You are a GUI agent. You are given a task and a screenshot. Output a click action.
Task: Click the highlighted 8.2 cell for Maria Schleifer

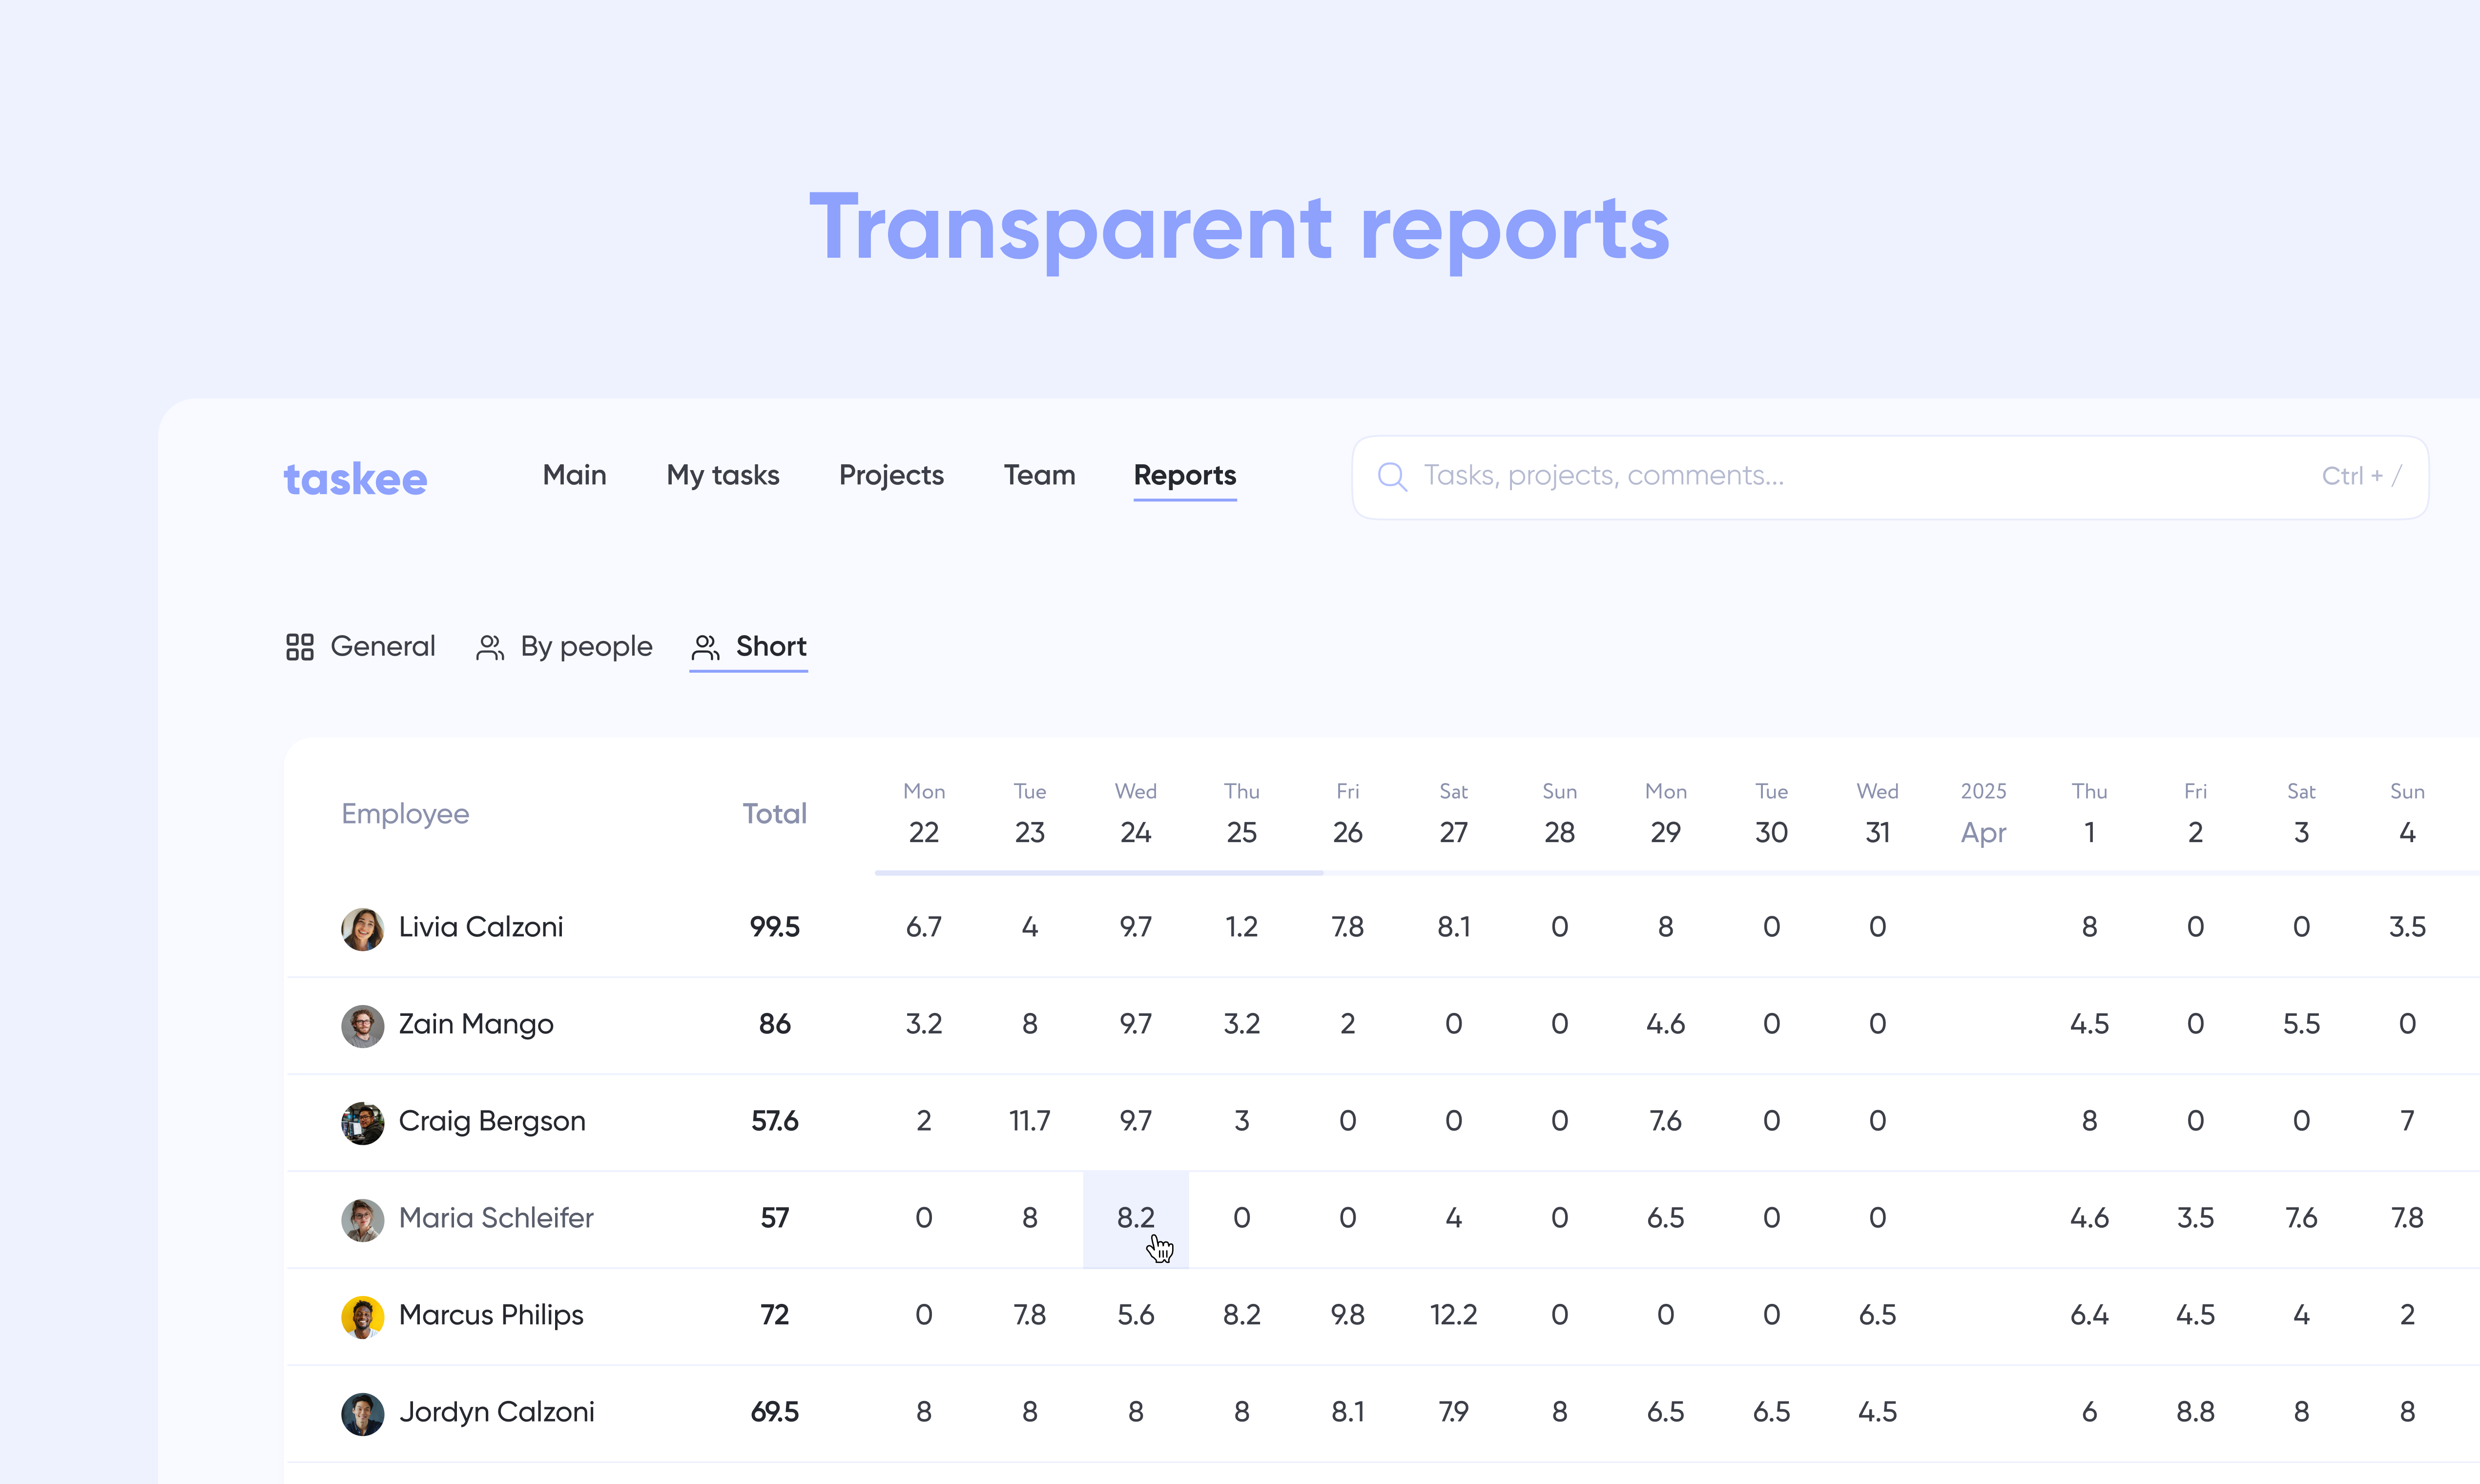pyautogui.click(x=1136, y=1219)
